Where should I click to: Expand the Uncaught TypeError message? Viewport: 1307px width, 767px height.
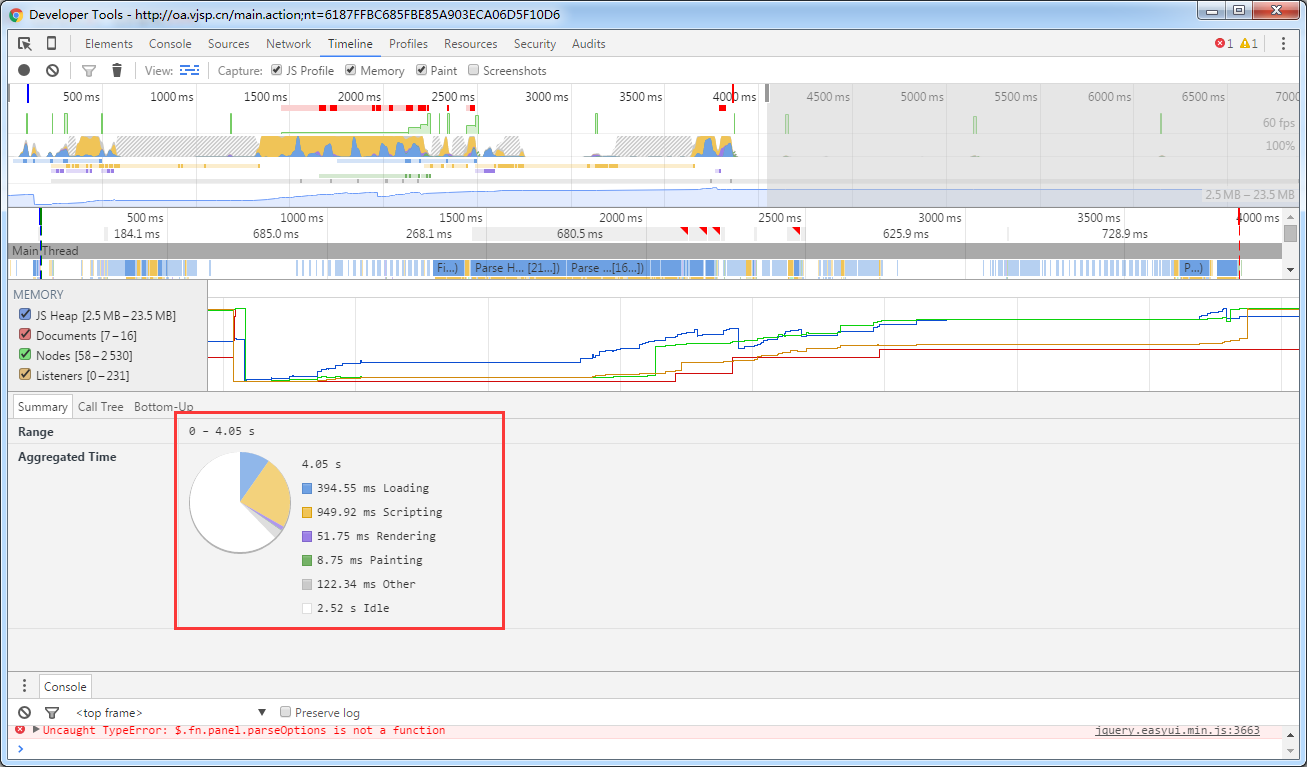point(36,730)
